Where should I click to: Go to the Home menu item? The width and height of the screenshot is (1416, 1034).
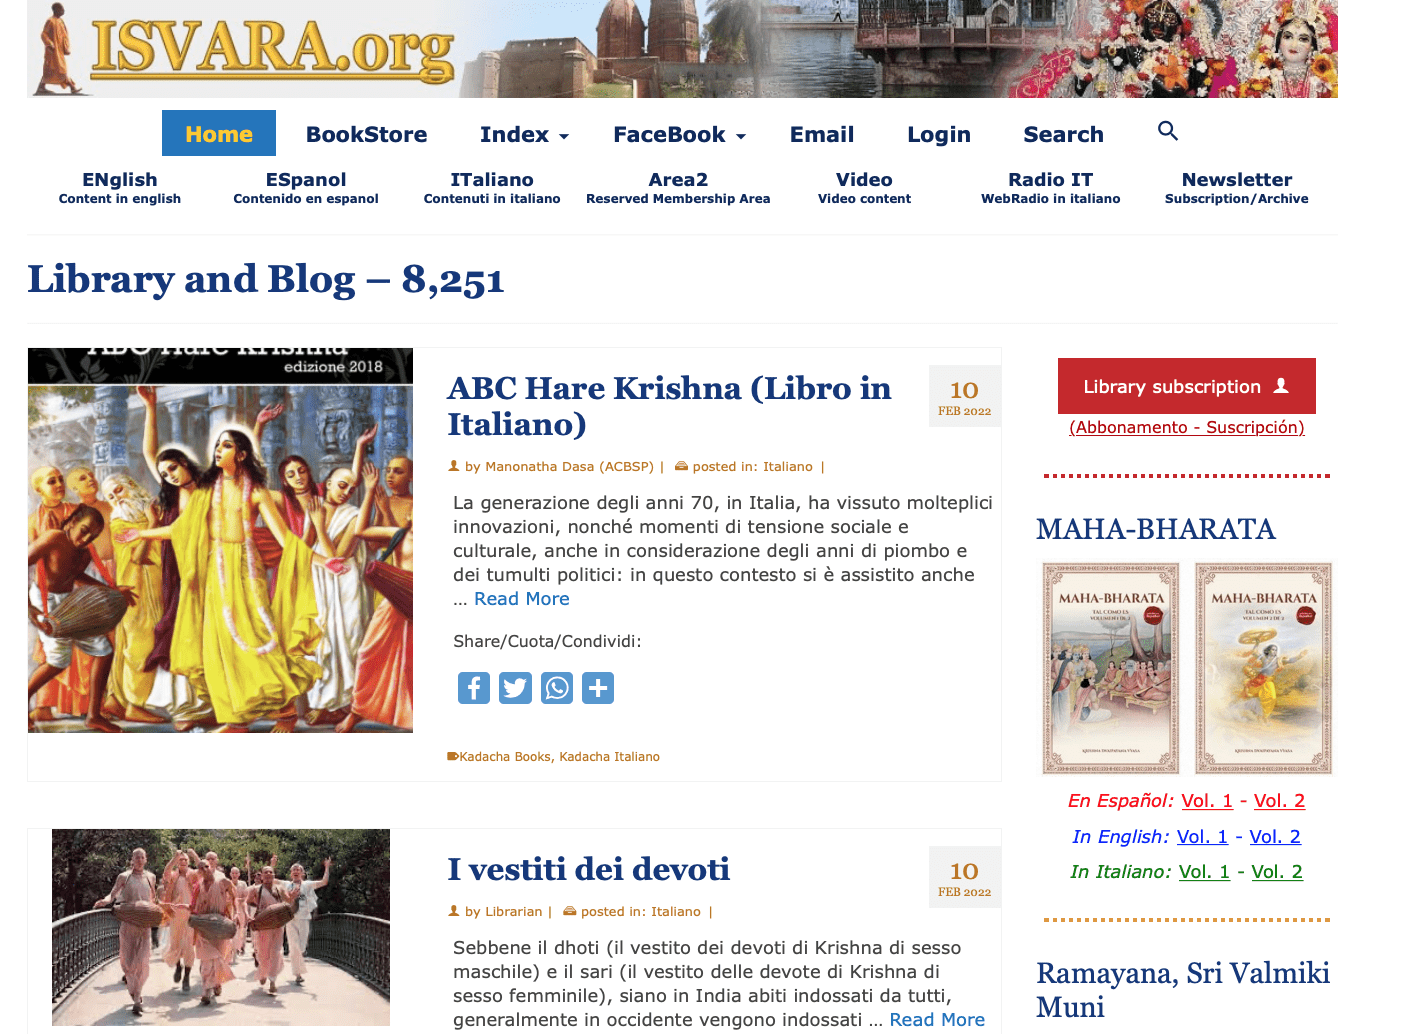point(219,134)
